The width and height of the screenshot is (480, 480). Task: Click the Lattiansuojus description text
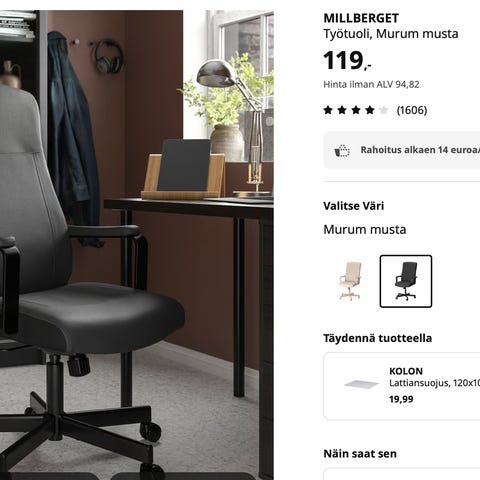pyautogui.click(x=434, y=383)
